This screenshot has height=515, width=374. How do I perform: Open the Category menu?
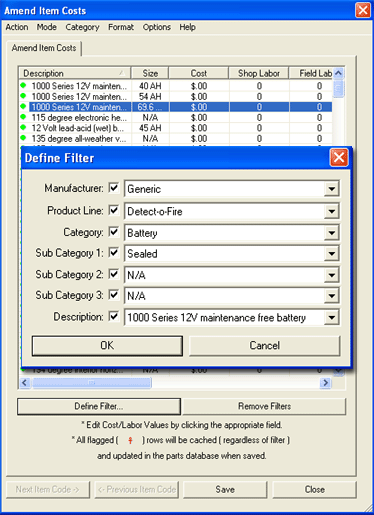coord(82,27)
